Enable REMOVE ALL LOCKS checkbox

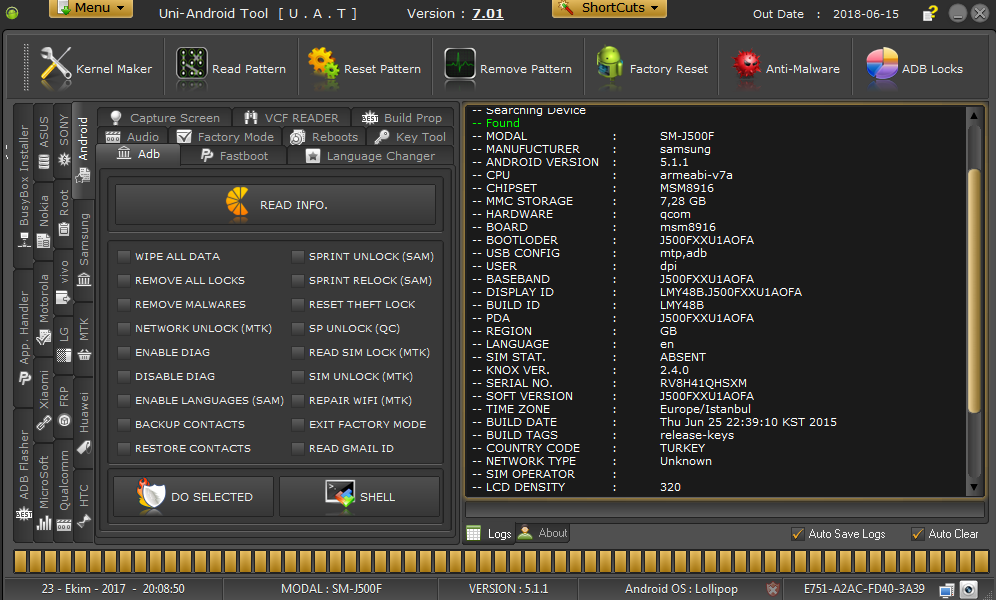[x=124, y=281]
